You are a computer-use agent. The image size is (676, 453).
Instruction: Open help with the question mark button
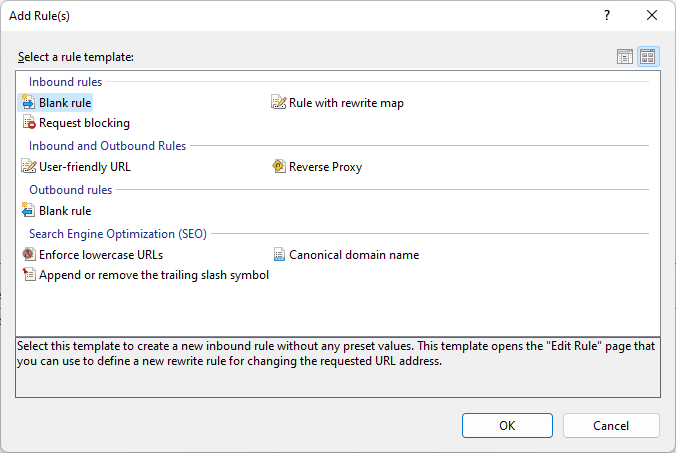pyautogui.click(x=607, y=15)
